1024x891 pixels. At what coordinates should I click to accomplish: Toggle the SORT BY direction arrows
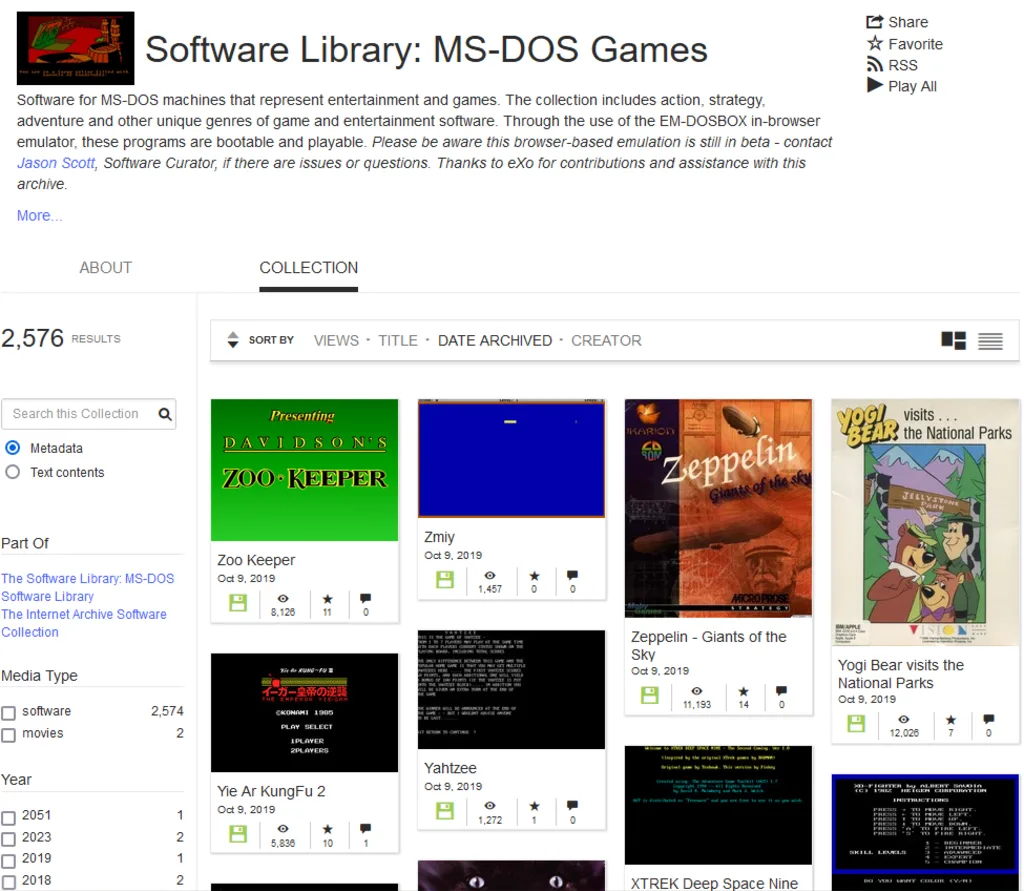pyautogui.click(x=232, y=340)
